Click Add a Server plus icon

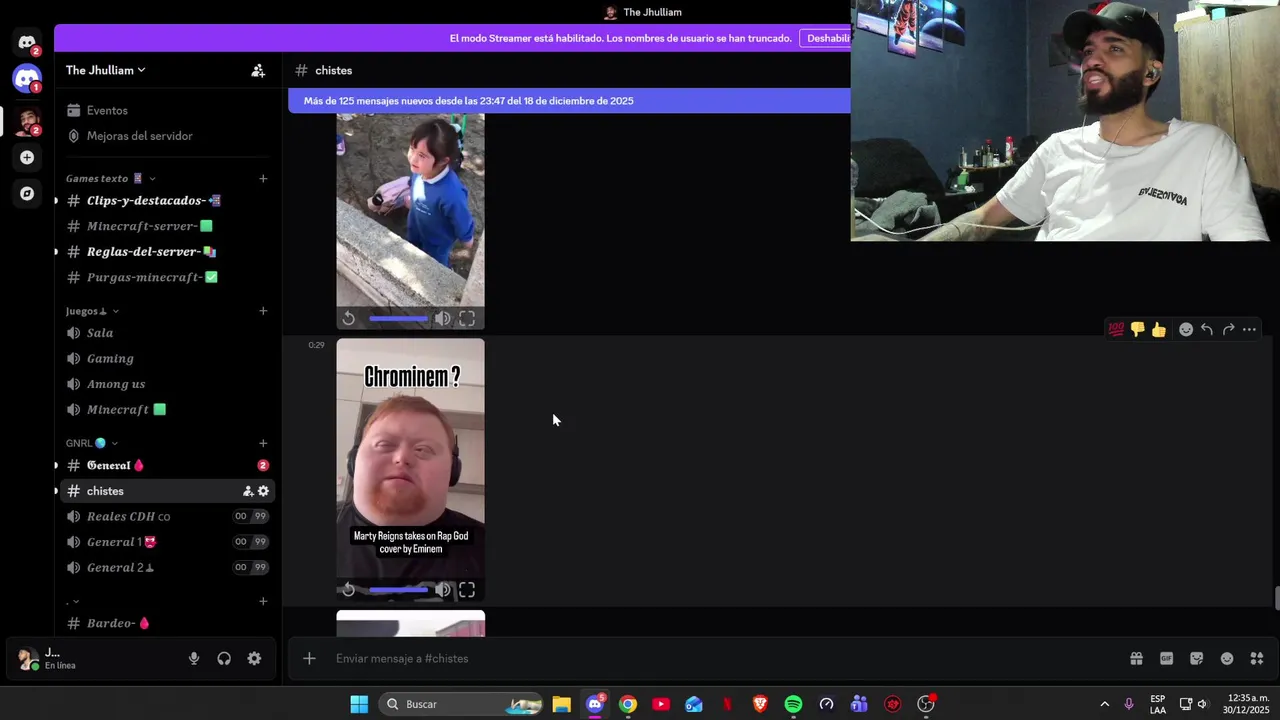(x=27, y=157)
